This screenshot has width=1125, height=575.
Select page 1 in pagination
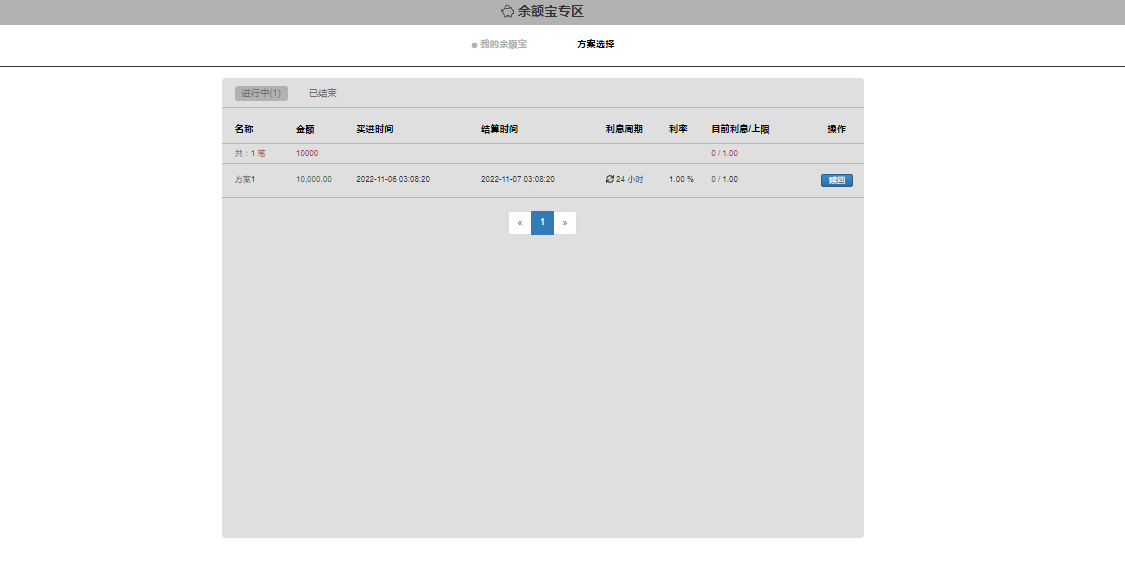542,223
